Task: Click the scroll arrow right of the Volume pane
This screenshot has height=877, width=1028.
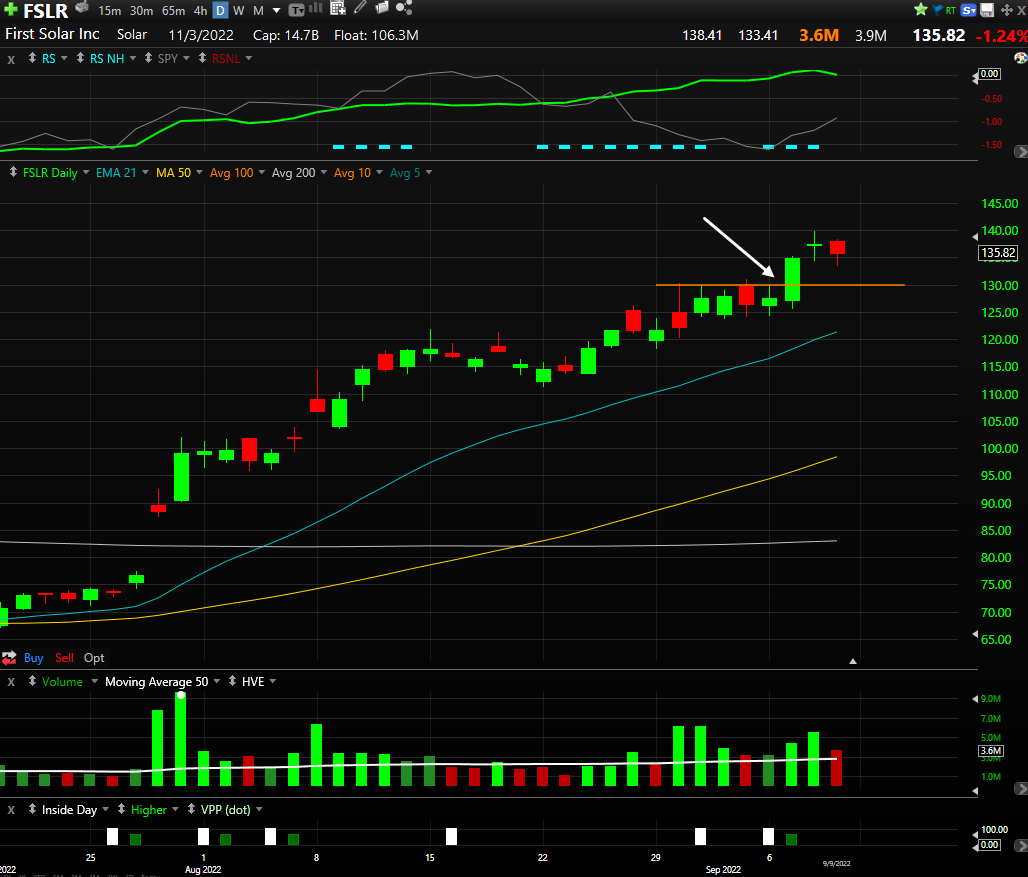Action: click(1021, 789)
